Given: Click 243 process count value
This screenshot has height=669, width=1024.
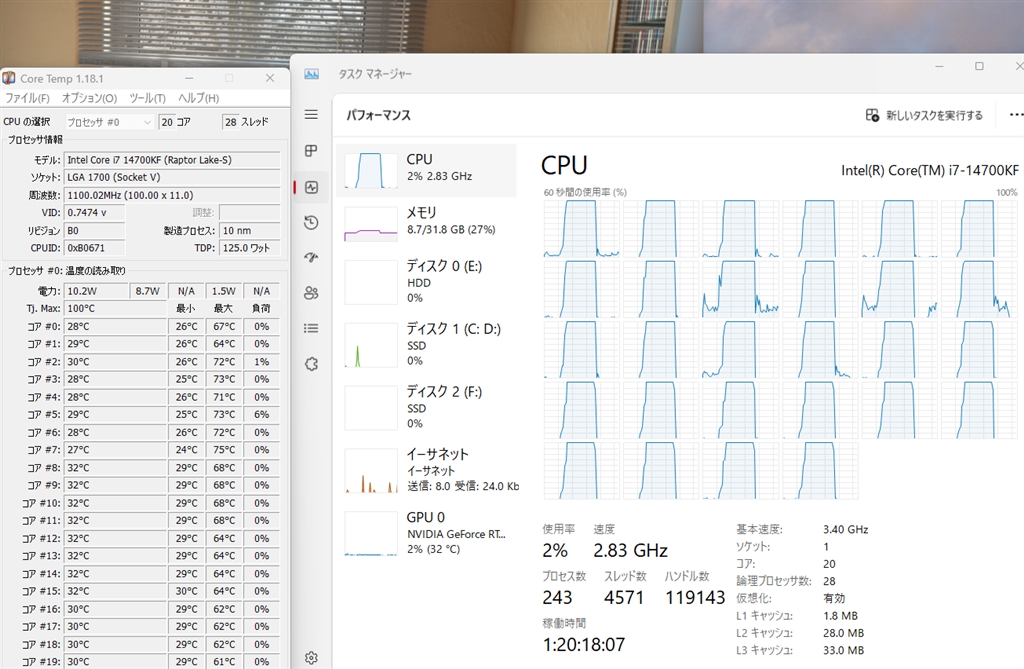Looking at the screenshot, I should click(x=557, y=598).
